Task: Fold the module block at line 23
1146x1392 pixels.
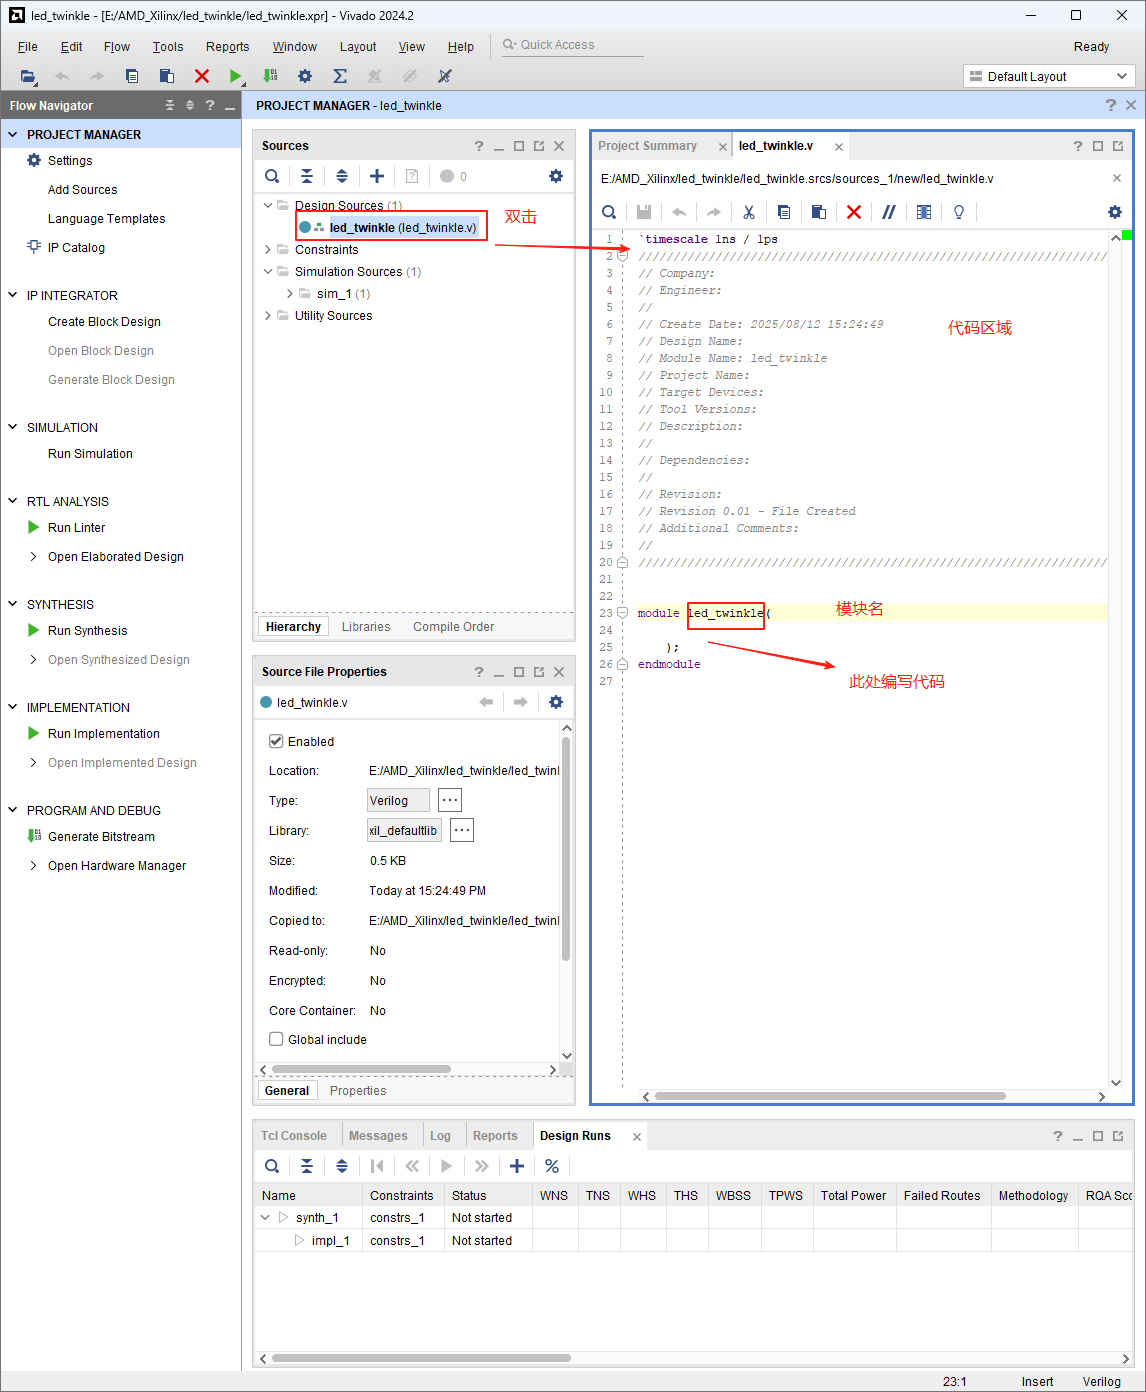Action: [x=622, y=613]
